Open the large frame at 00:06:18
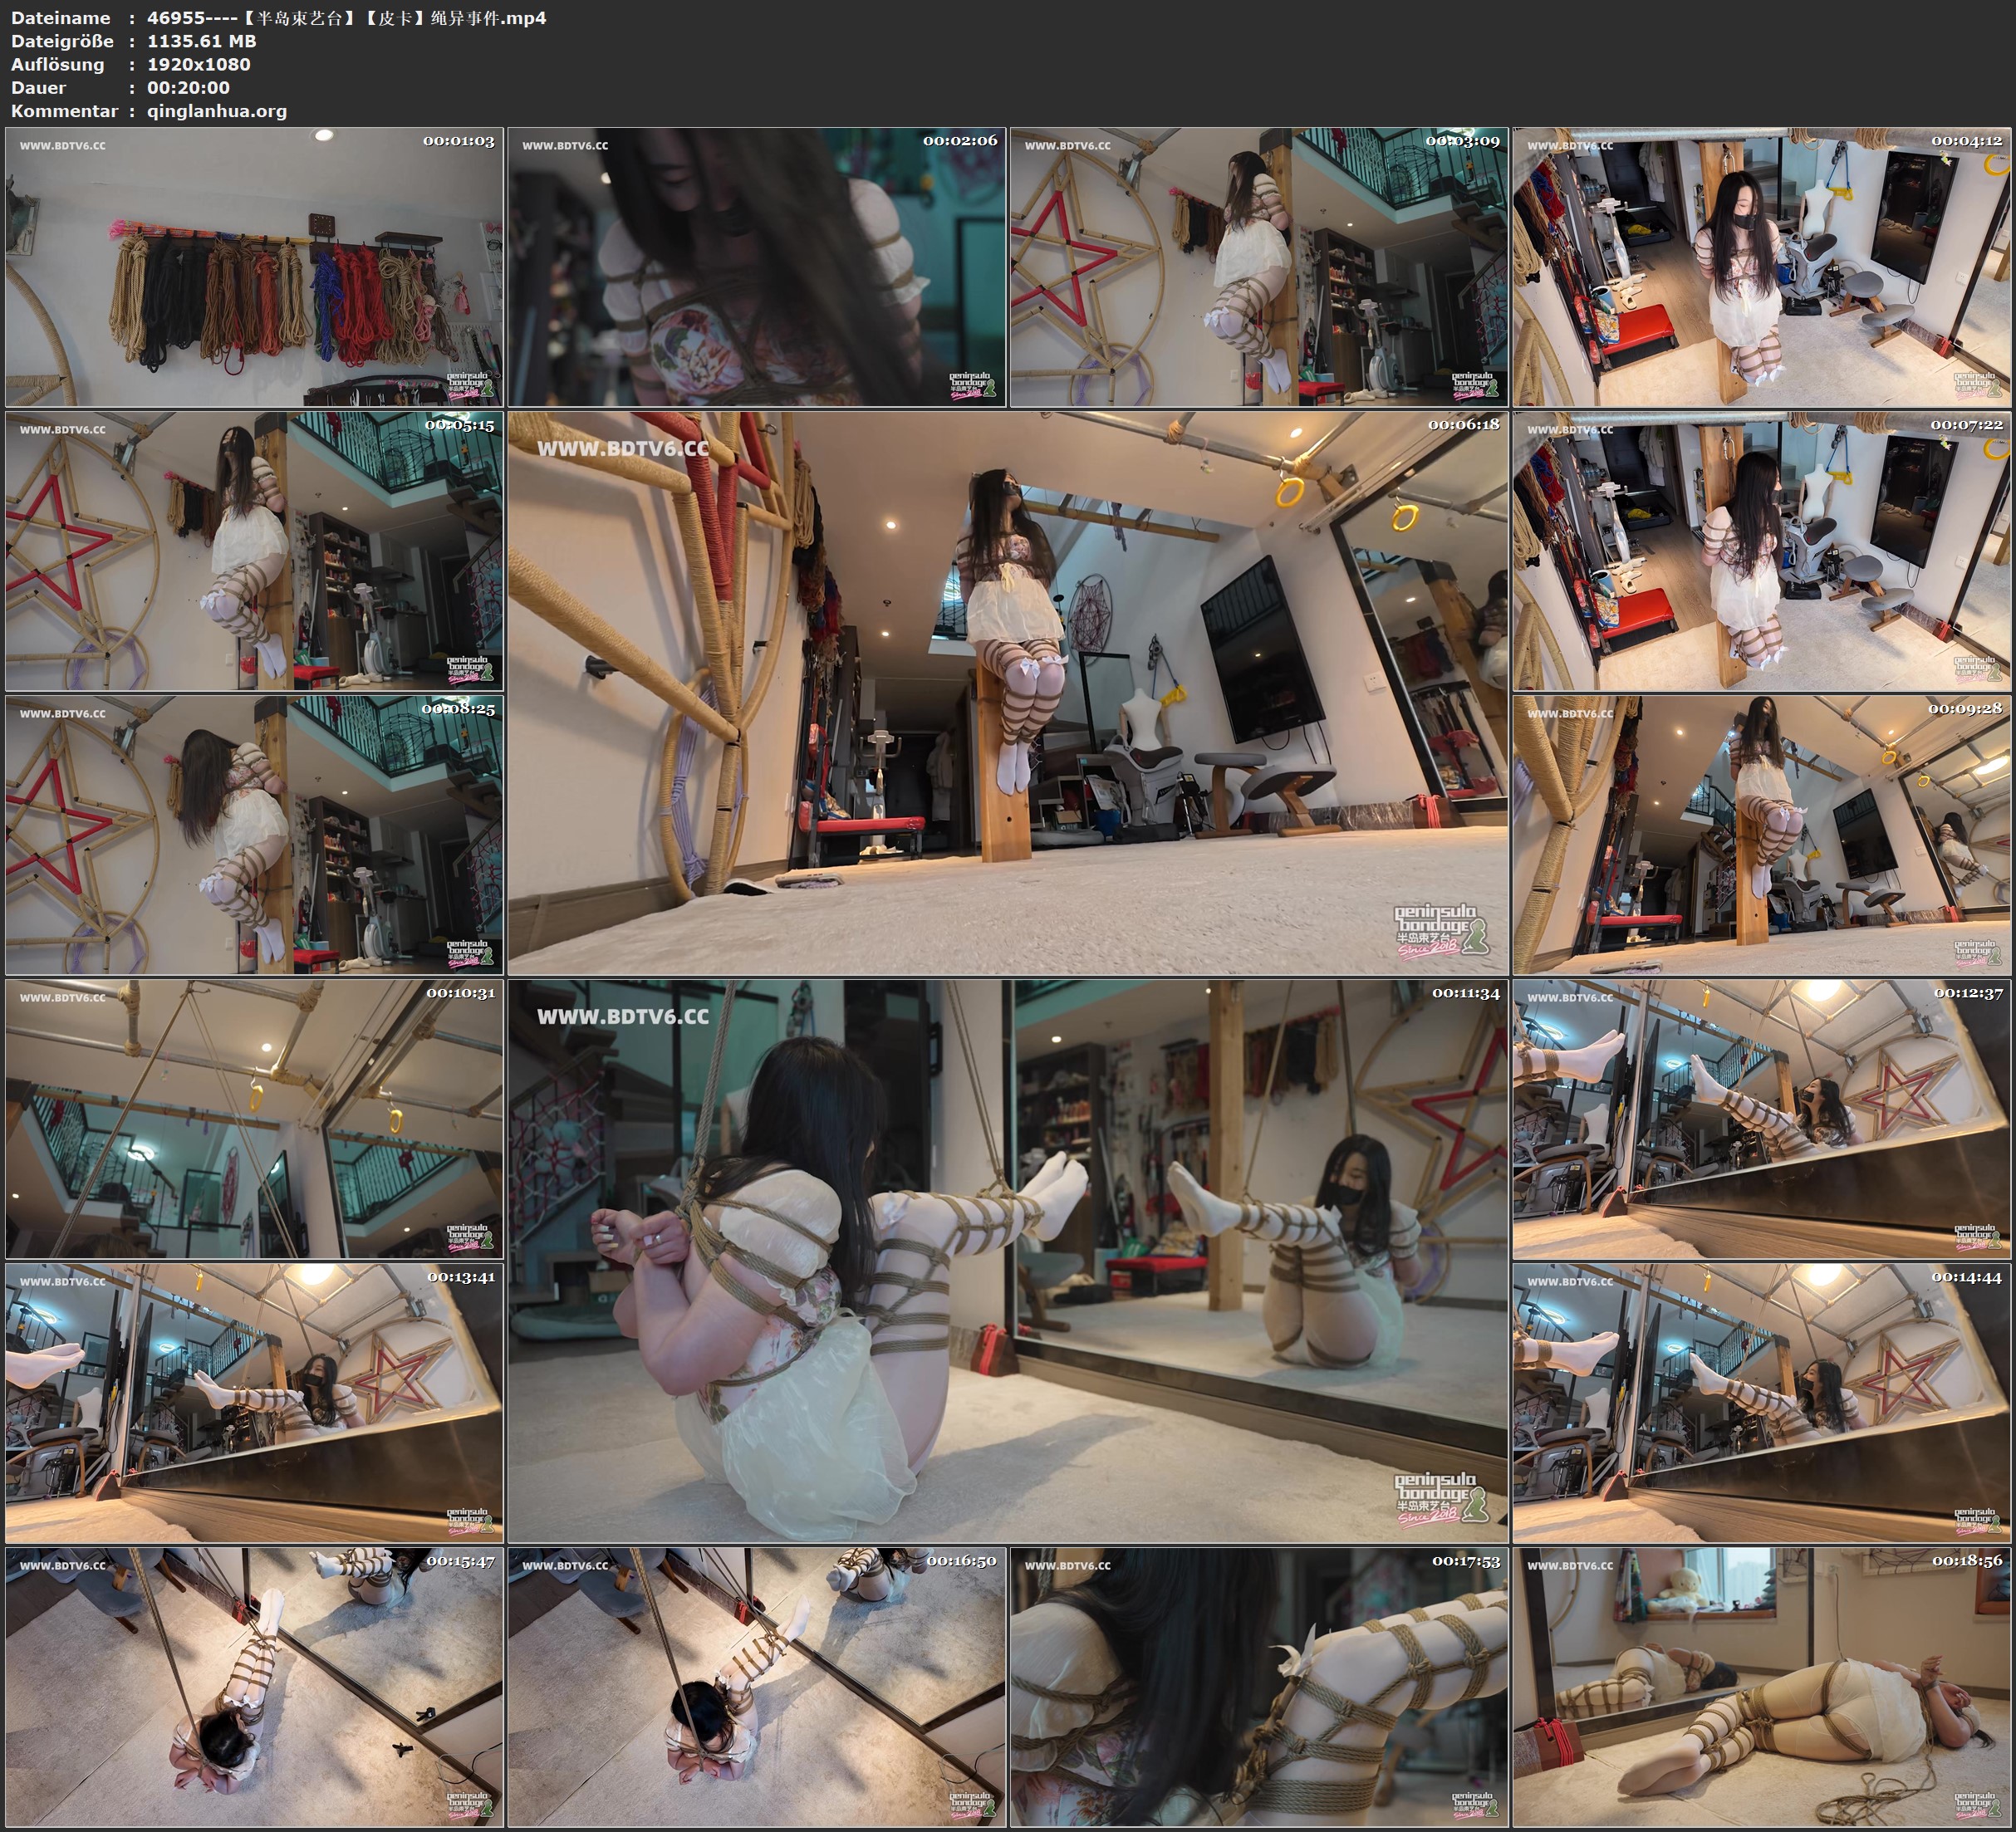The height and width of the screenshot is (1832, 2016). (x=1007, y=693)
